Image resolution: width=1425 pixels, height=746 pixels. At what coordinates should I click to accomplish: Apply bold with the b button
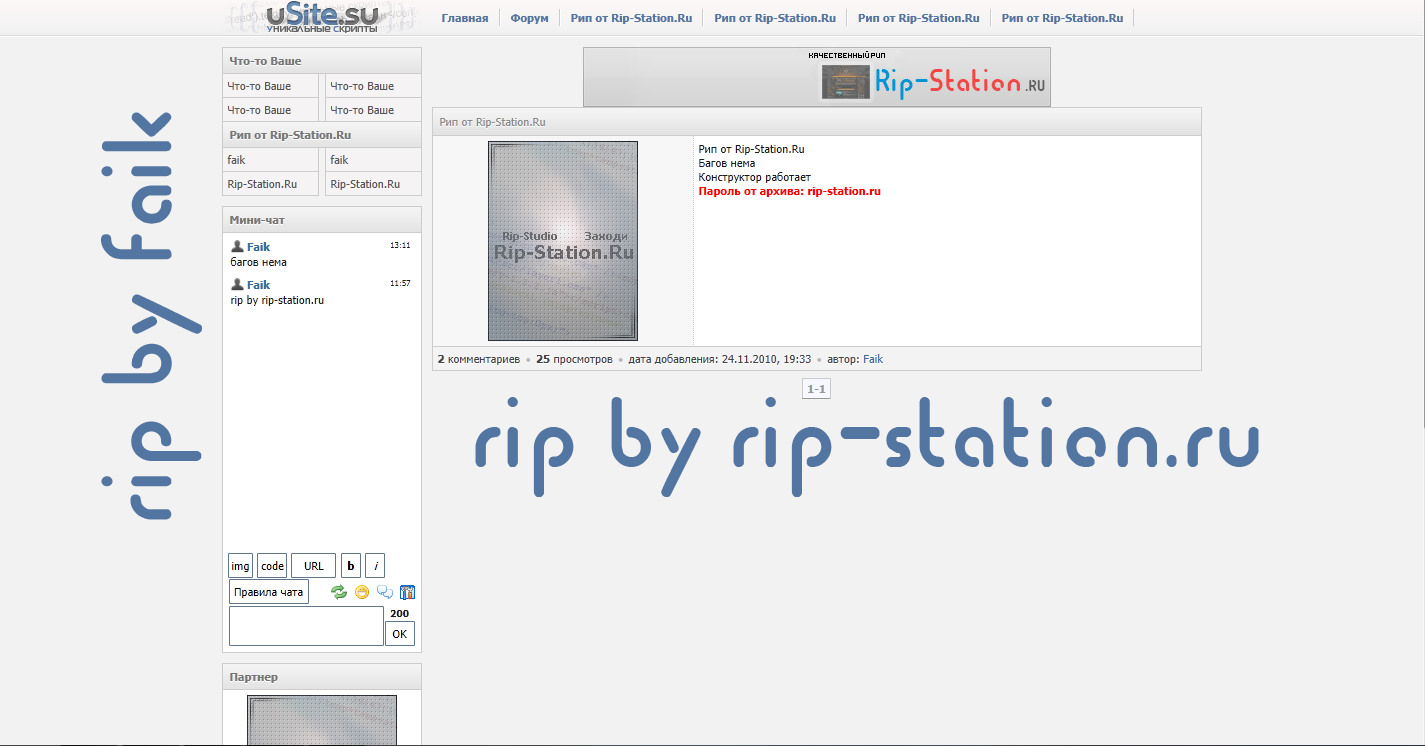click(351, 566)
